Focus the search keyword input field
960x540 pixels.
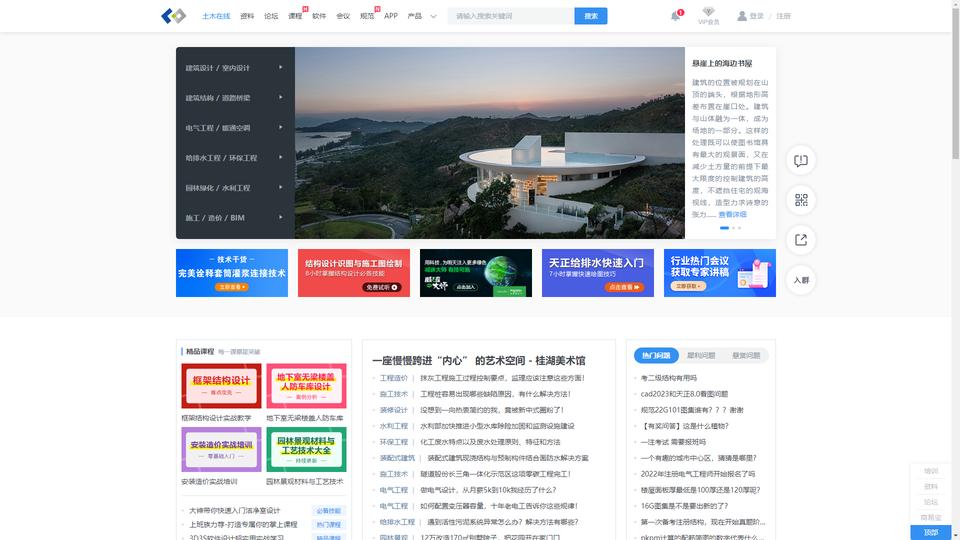pyautogui.click(x=511, y=16)
